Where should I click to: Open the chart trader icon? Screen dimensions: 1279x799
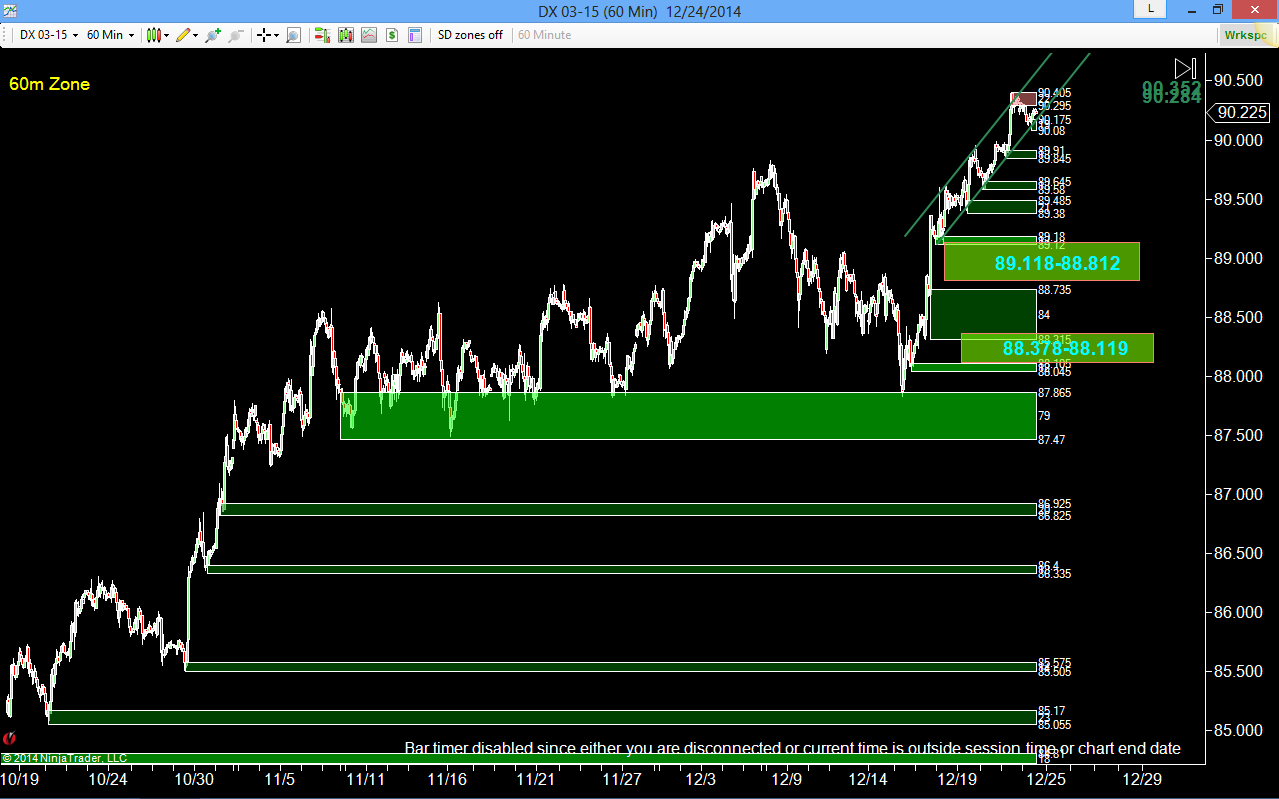(322, 35)
